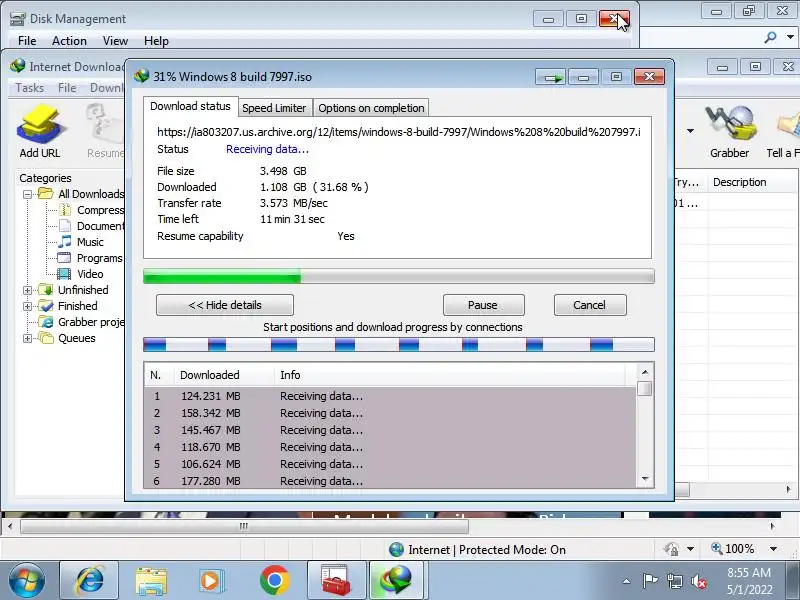Click the zoom magnifier icon in browser status bar
The image size is (800, 600).
717,548
